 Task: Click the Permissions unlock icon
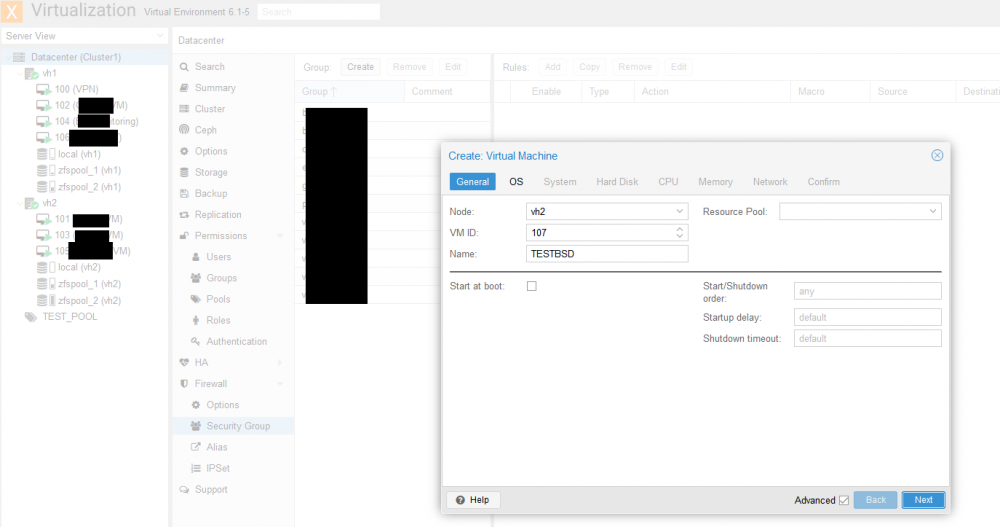184,236
